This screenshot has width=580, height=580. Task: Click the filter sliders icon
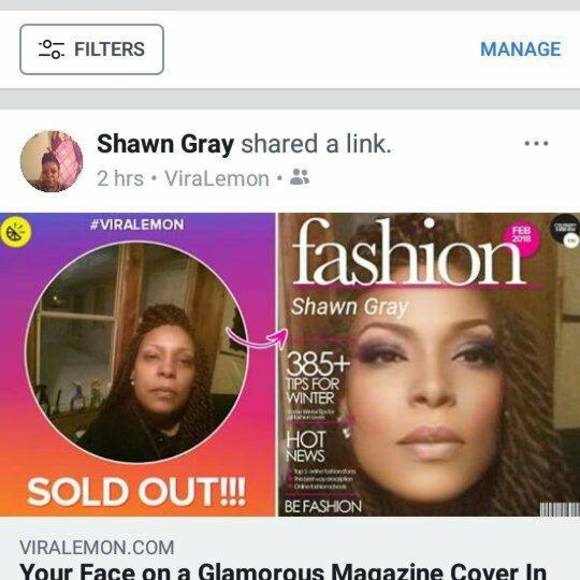coord(51,49)
